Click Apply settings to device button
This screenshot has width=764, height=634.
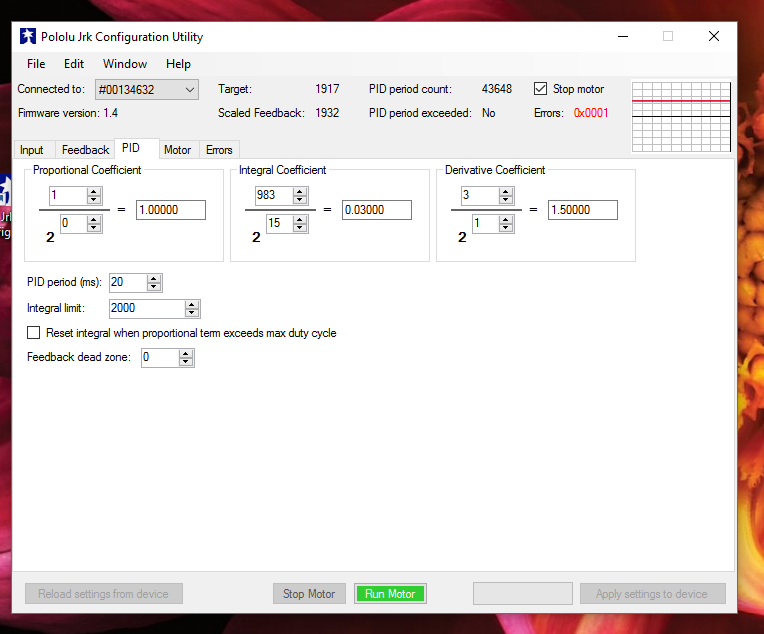pyautogui.click(x=653, y=594)
